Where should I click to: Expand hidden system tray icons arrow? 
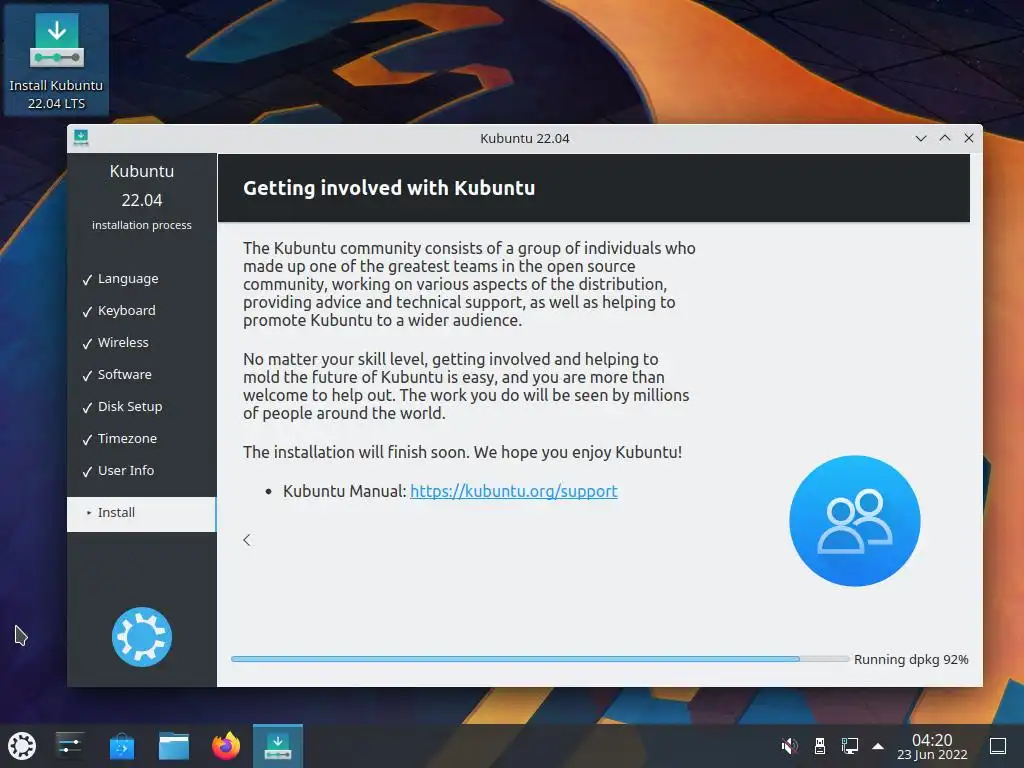[x=878, y=746]
